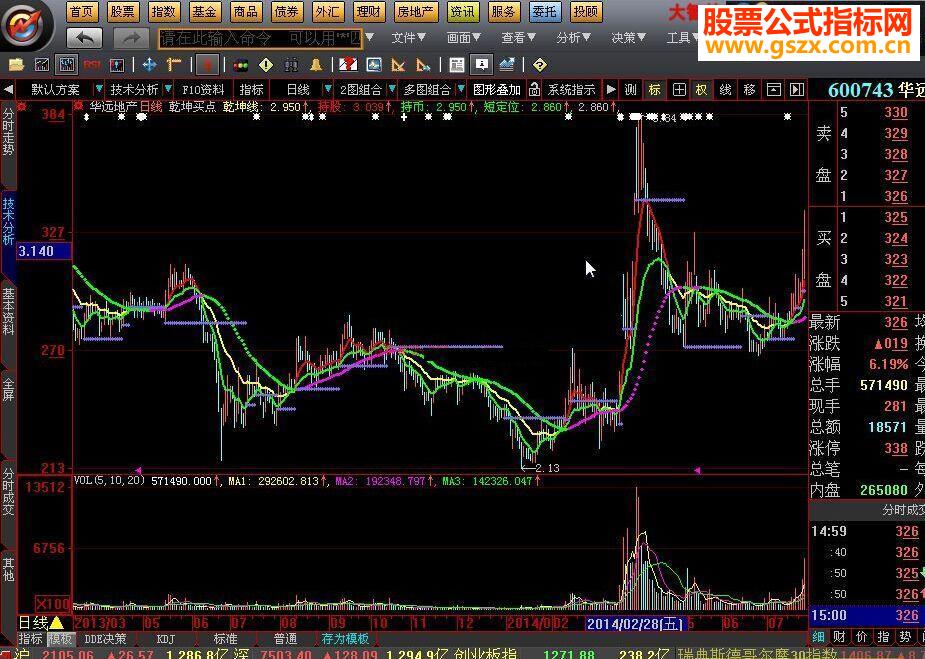
Task: Activate the blue four-arrow move icon
Action: point(149,64)
